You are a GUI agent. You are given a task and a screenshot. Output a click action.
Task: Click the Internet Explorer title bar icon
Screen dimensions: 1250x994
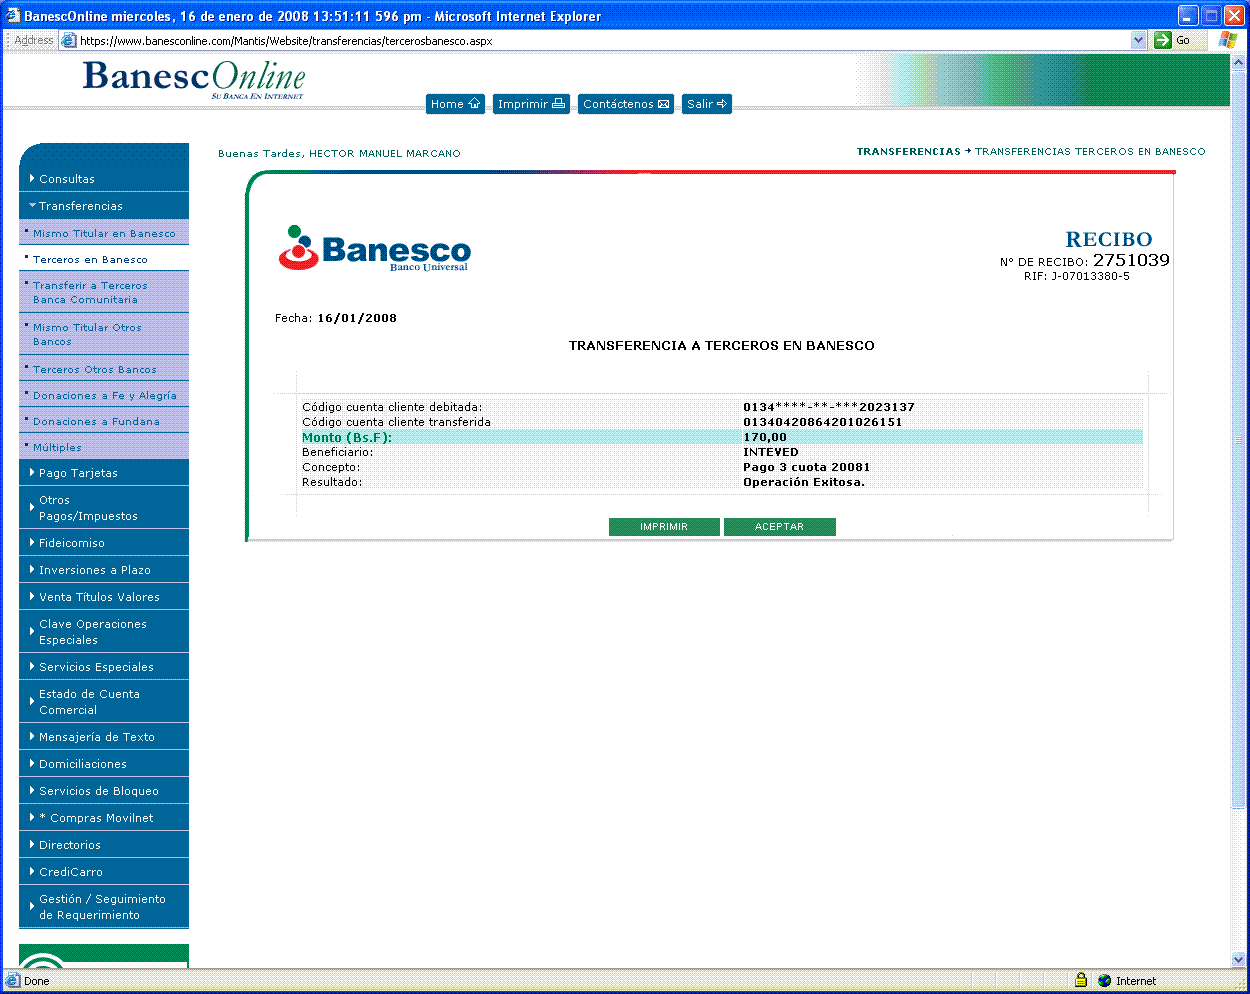[13, 16]
